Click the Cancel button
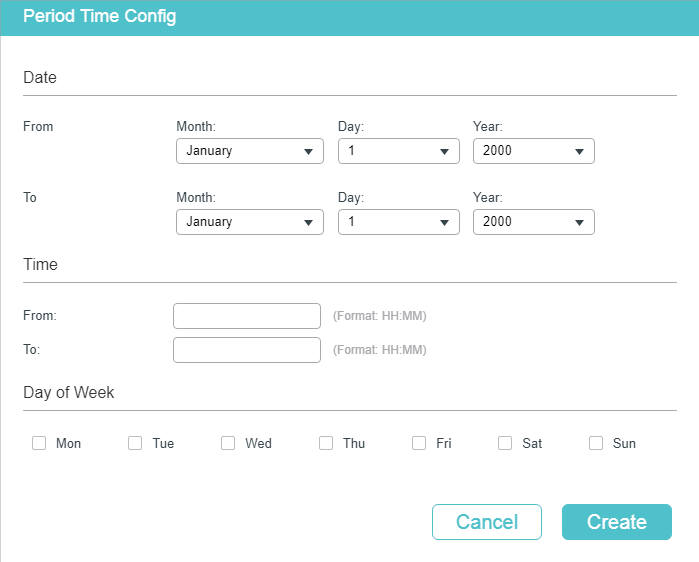The height and width of the screenshot is (562, 699). (x=487, y=522)
